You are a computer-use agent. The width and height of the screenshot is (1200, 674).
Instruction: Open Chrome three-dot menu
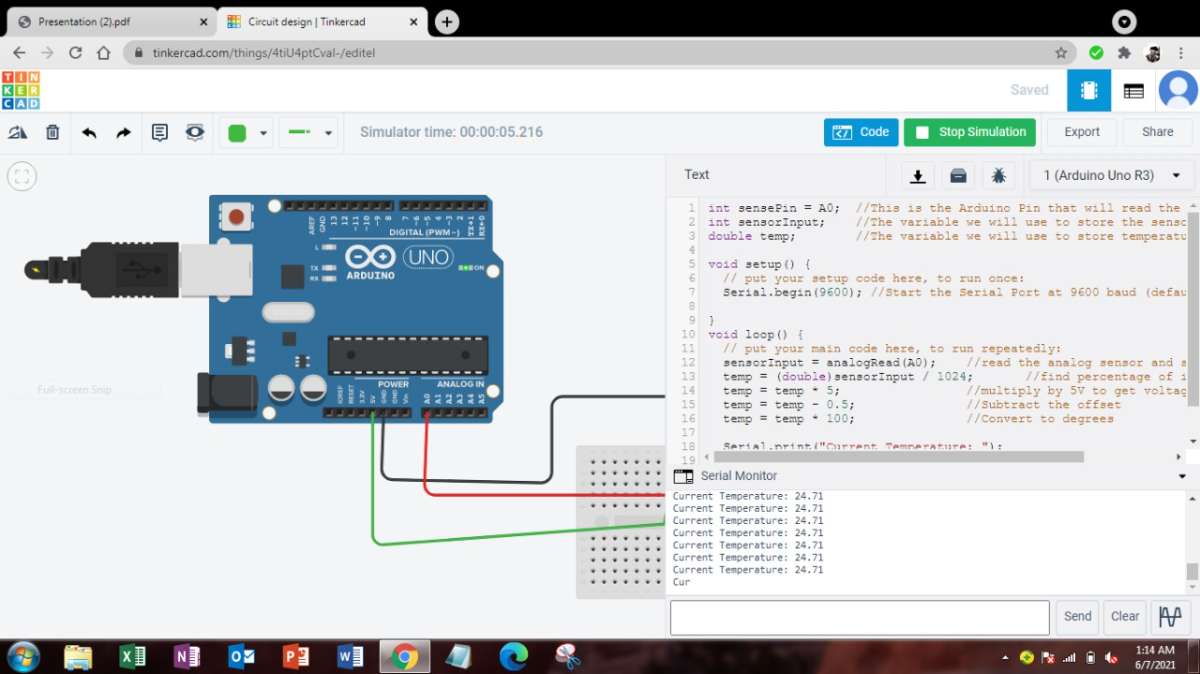point(1181,53)
